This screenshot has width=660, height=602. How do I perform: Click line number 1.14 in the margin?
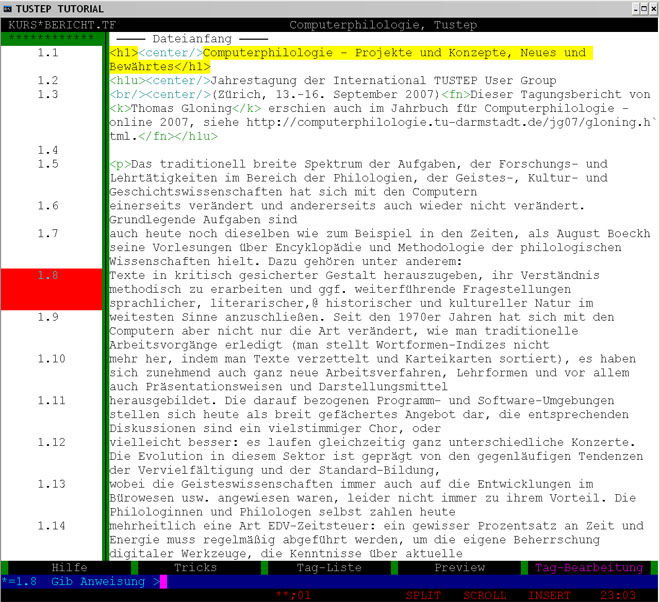click(x=48, y=525)
